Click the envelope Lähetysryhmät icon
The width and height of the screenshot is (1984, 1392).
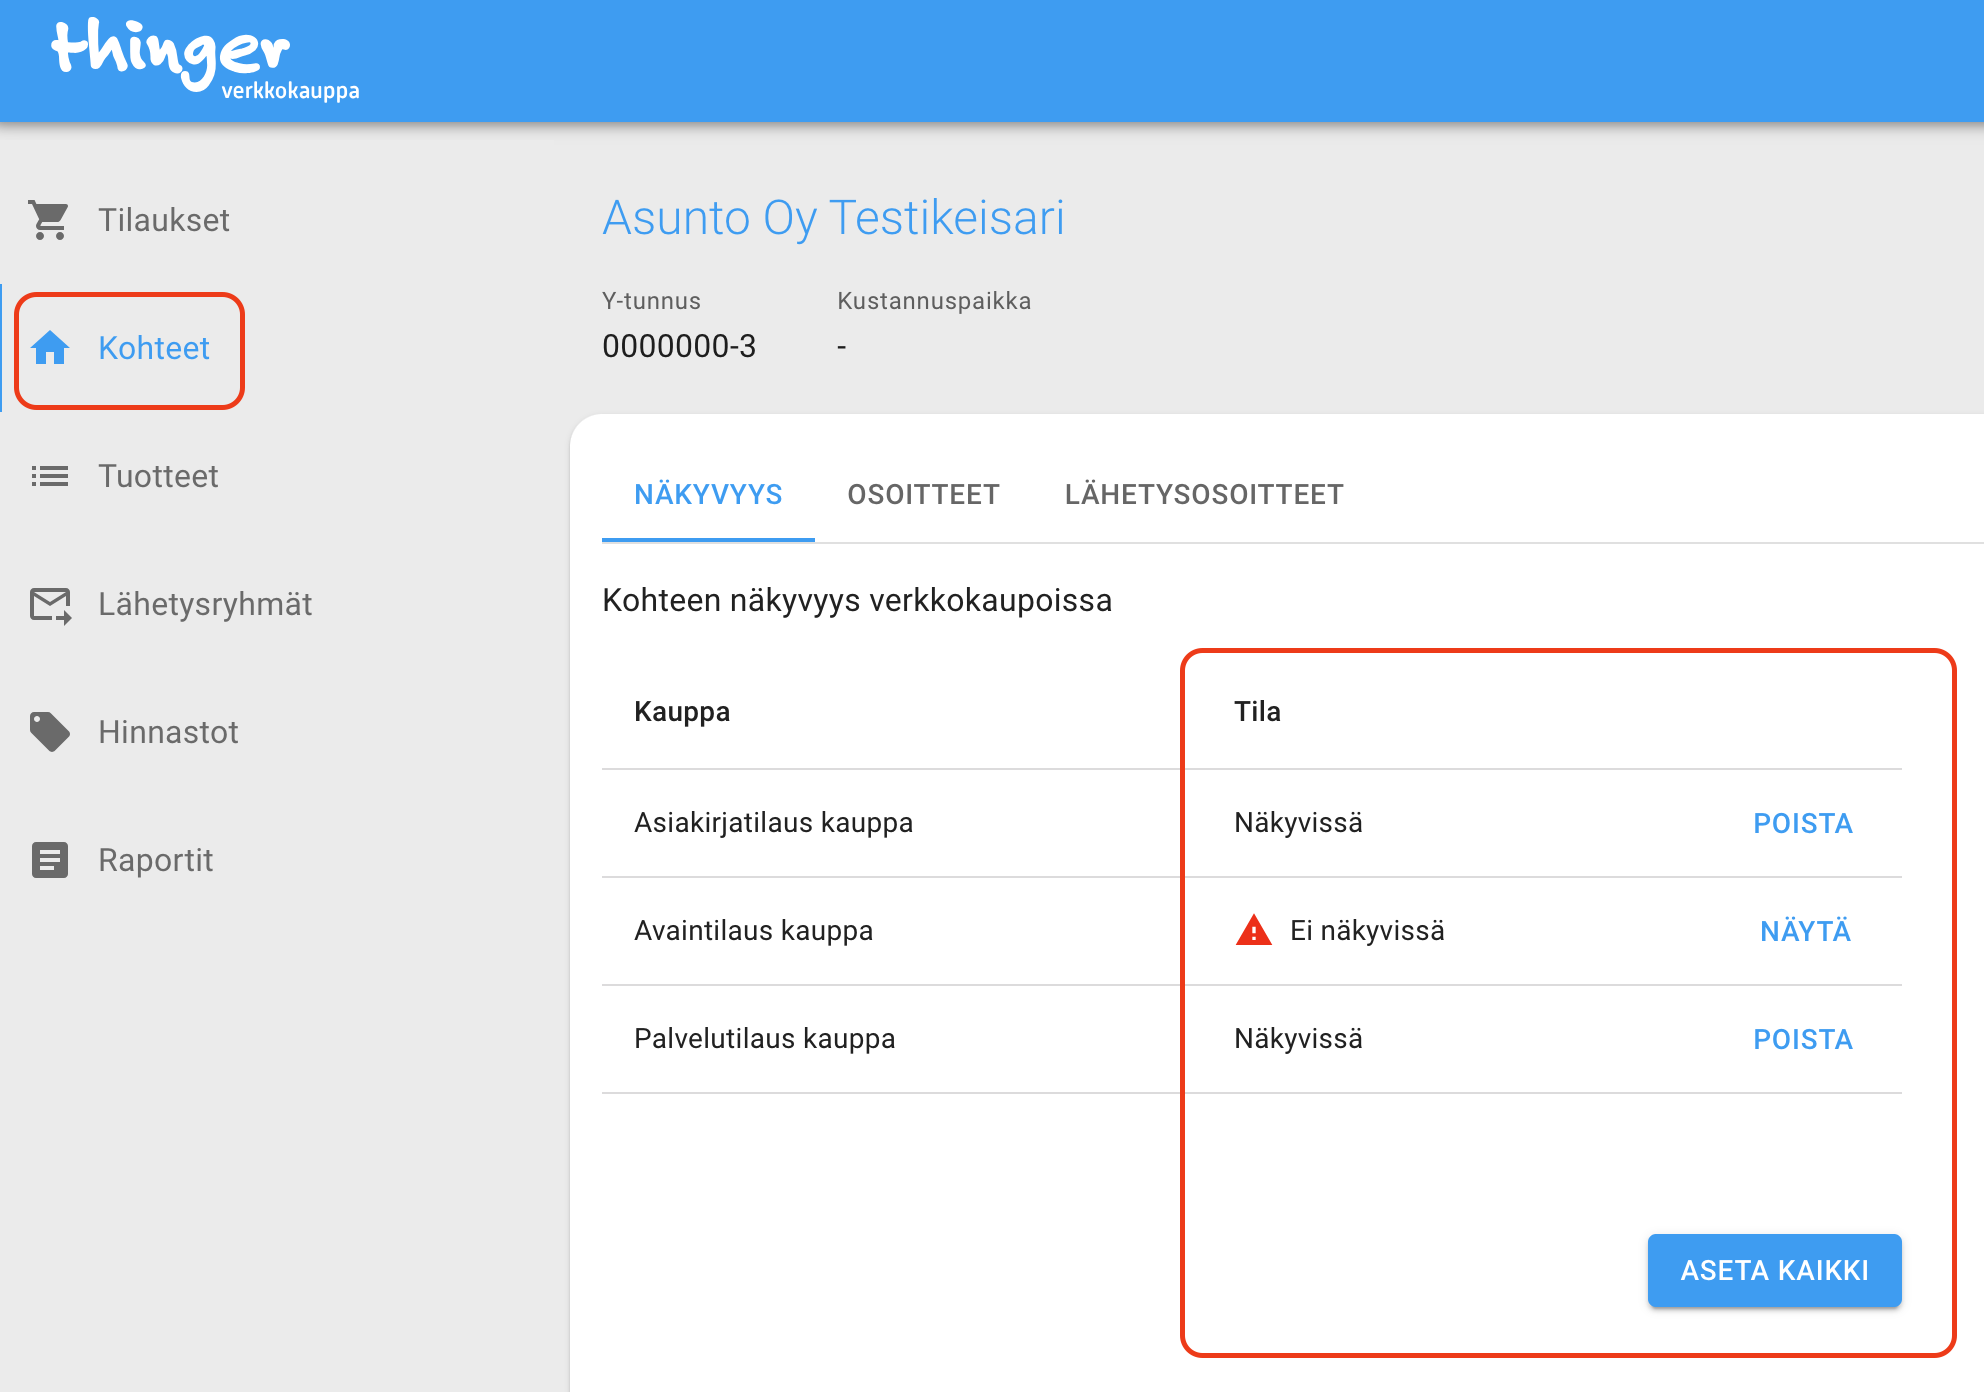[x=50, y=604]
